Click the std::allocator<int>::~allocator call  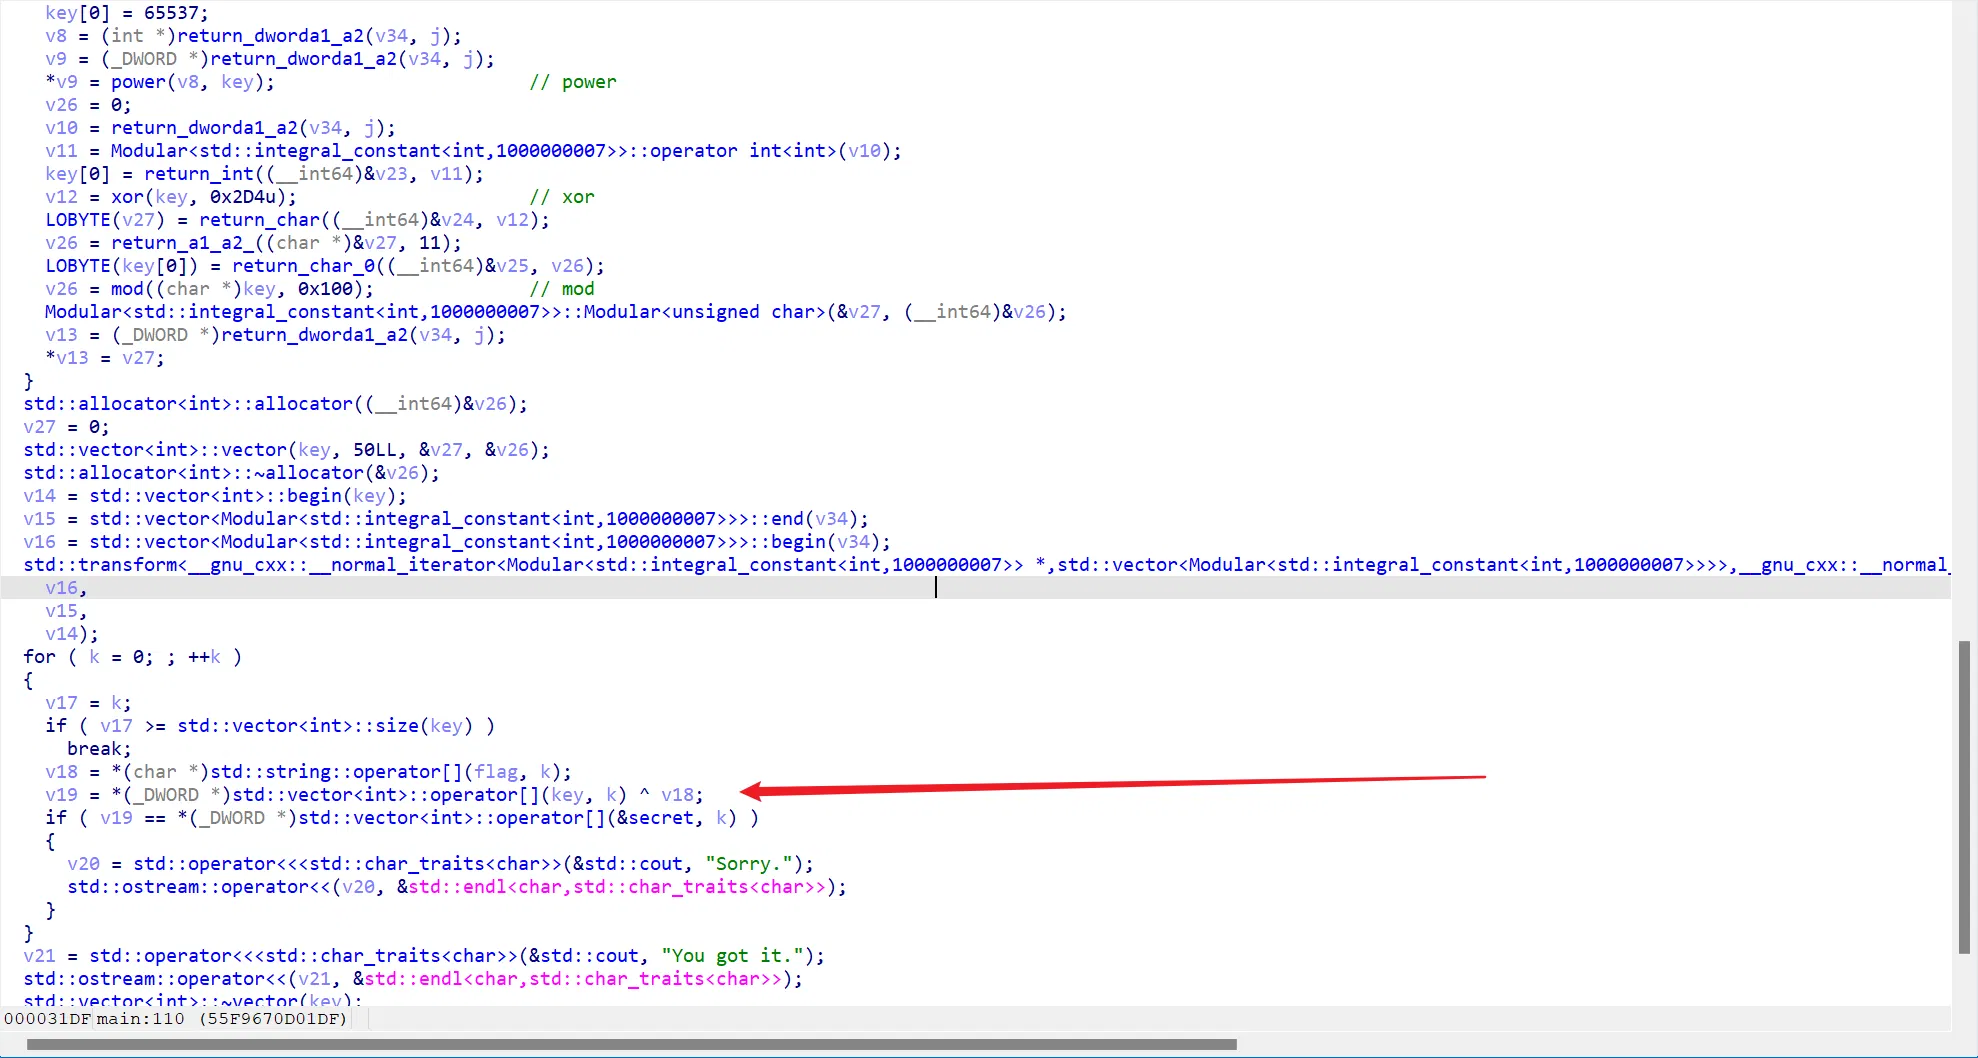(231, 473)
